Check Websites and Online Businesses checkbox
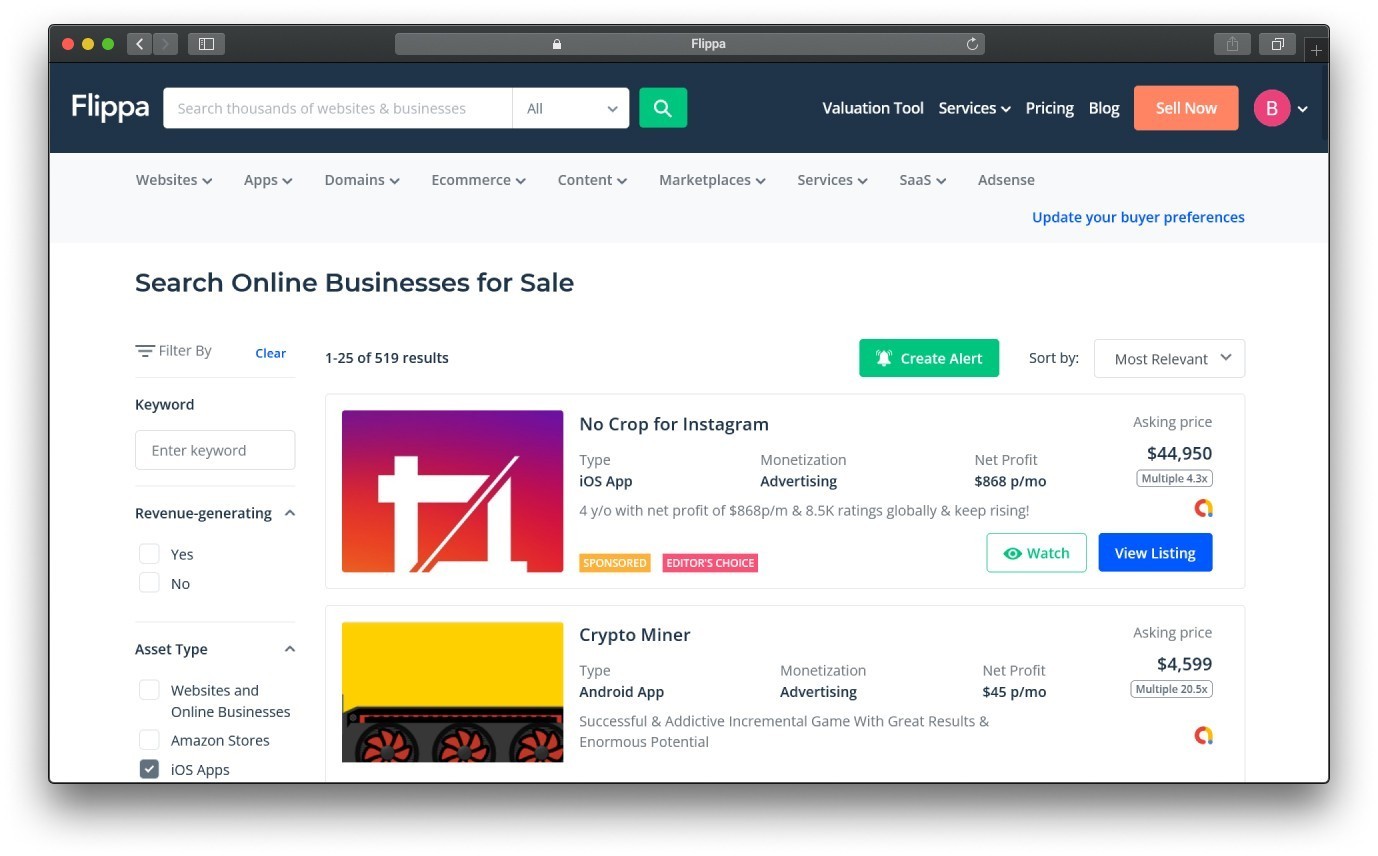This screenshot has width=1378, height=856. tap(149, 690)
